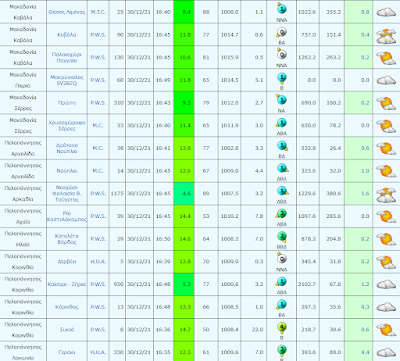Click the weather condition icon for Καβάλα P.W.S.
Screen dimensions: 400x361
coord(386,36)
